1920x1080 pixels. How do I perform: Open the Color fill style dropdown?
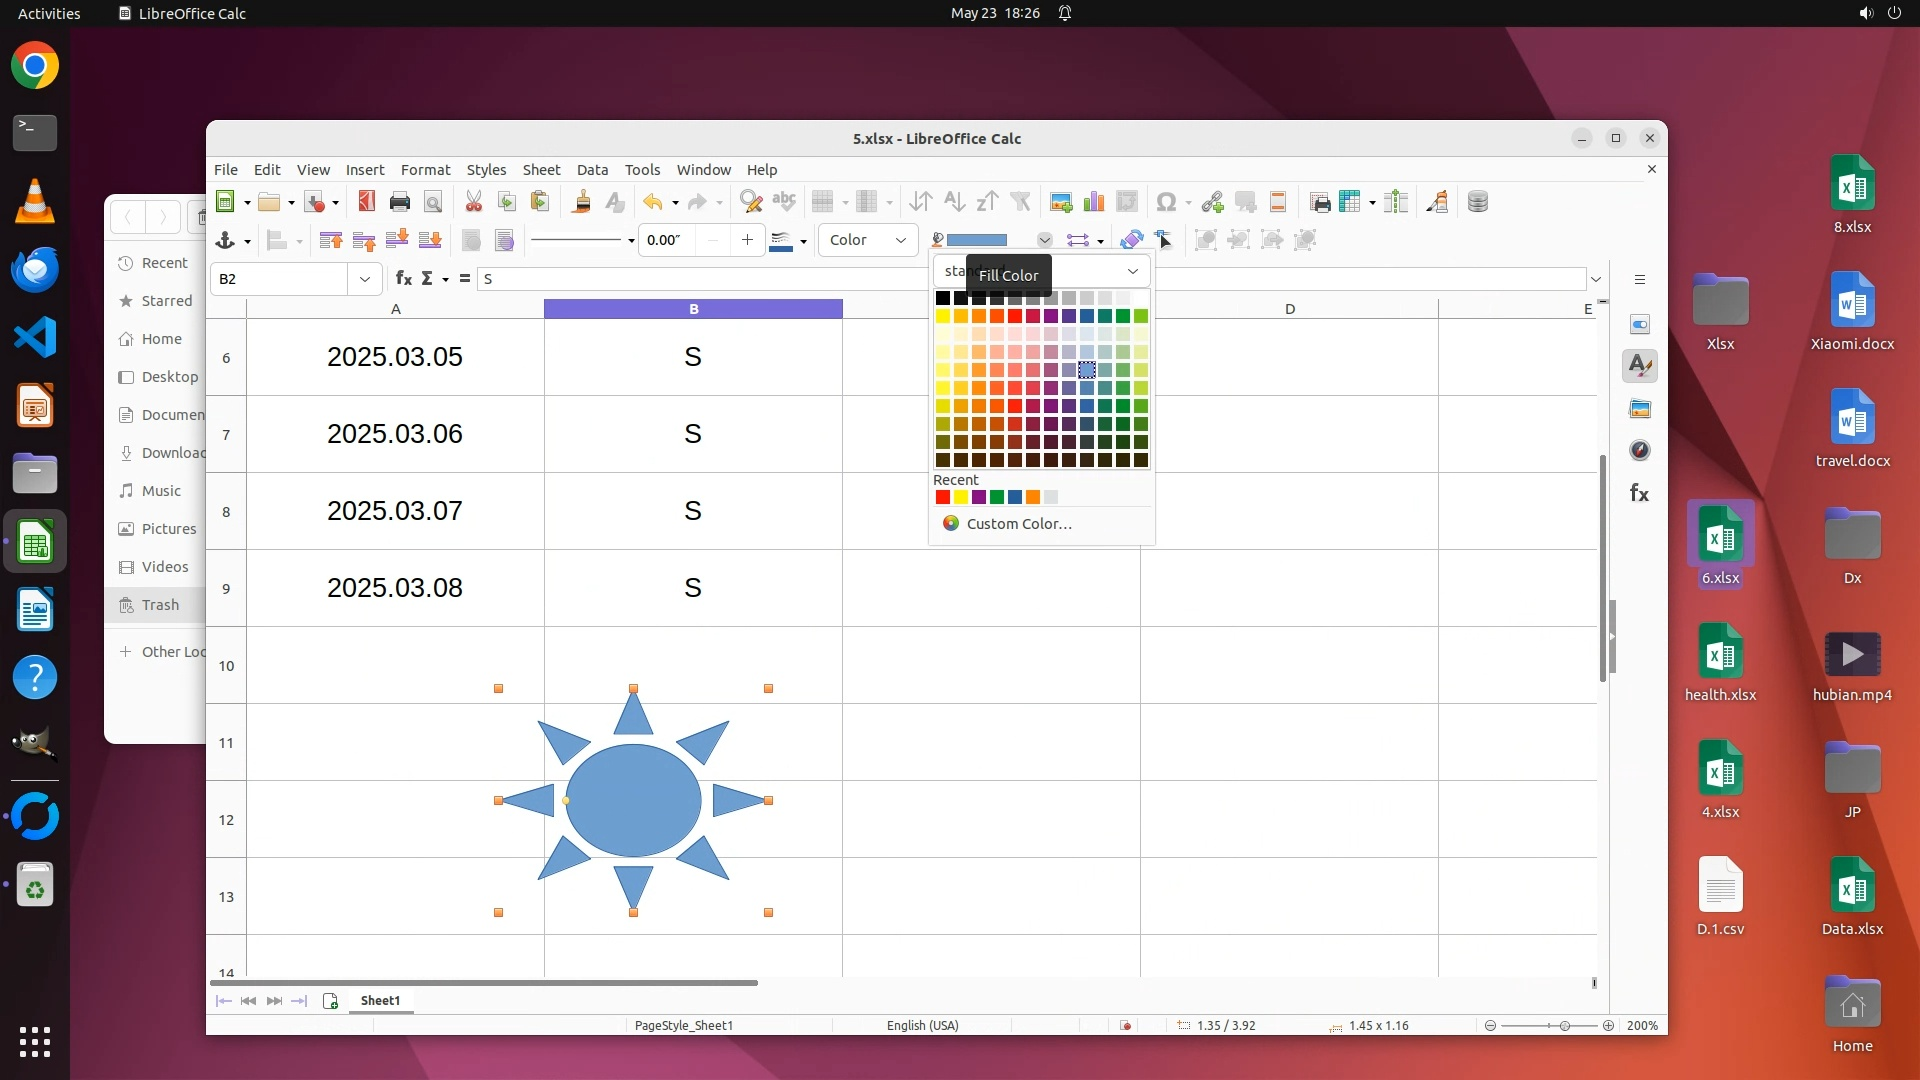[x=867, y=240]
